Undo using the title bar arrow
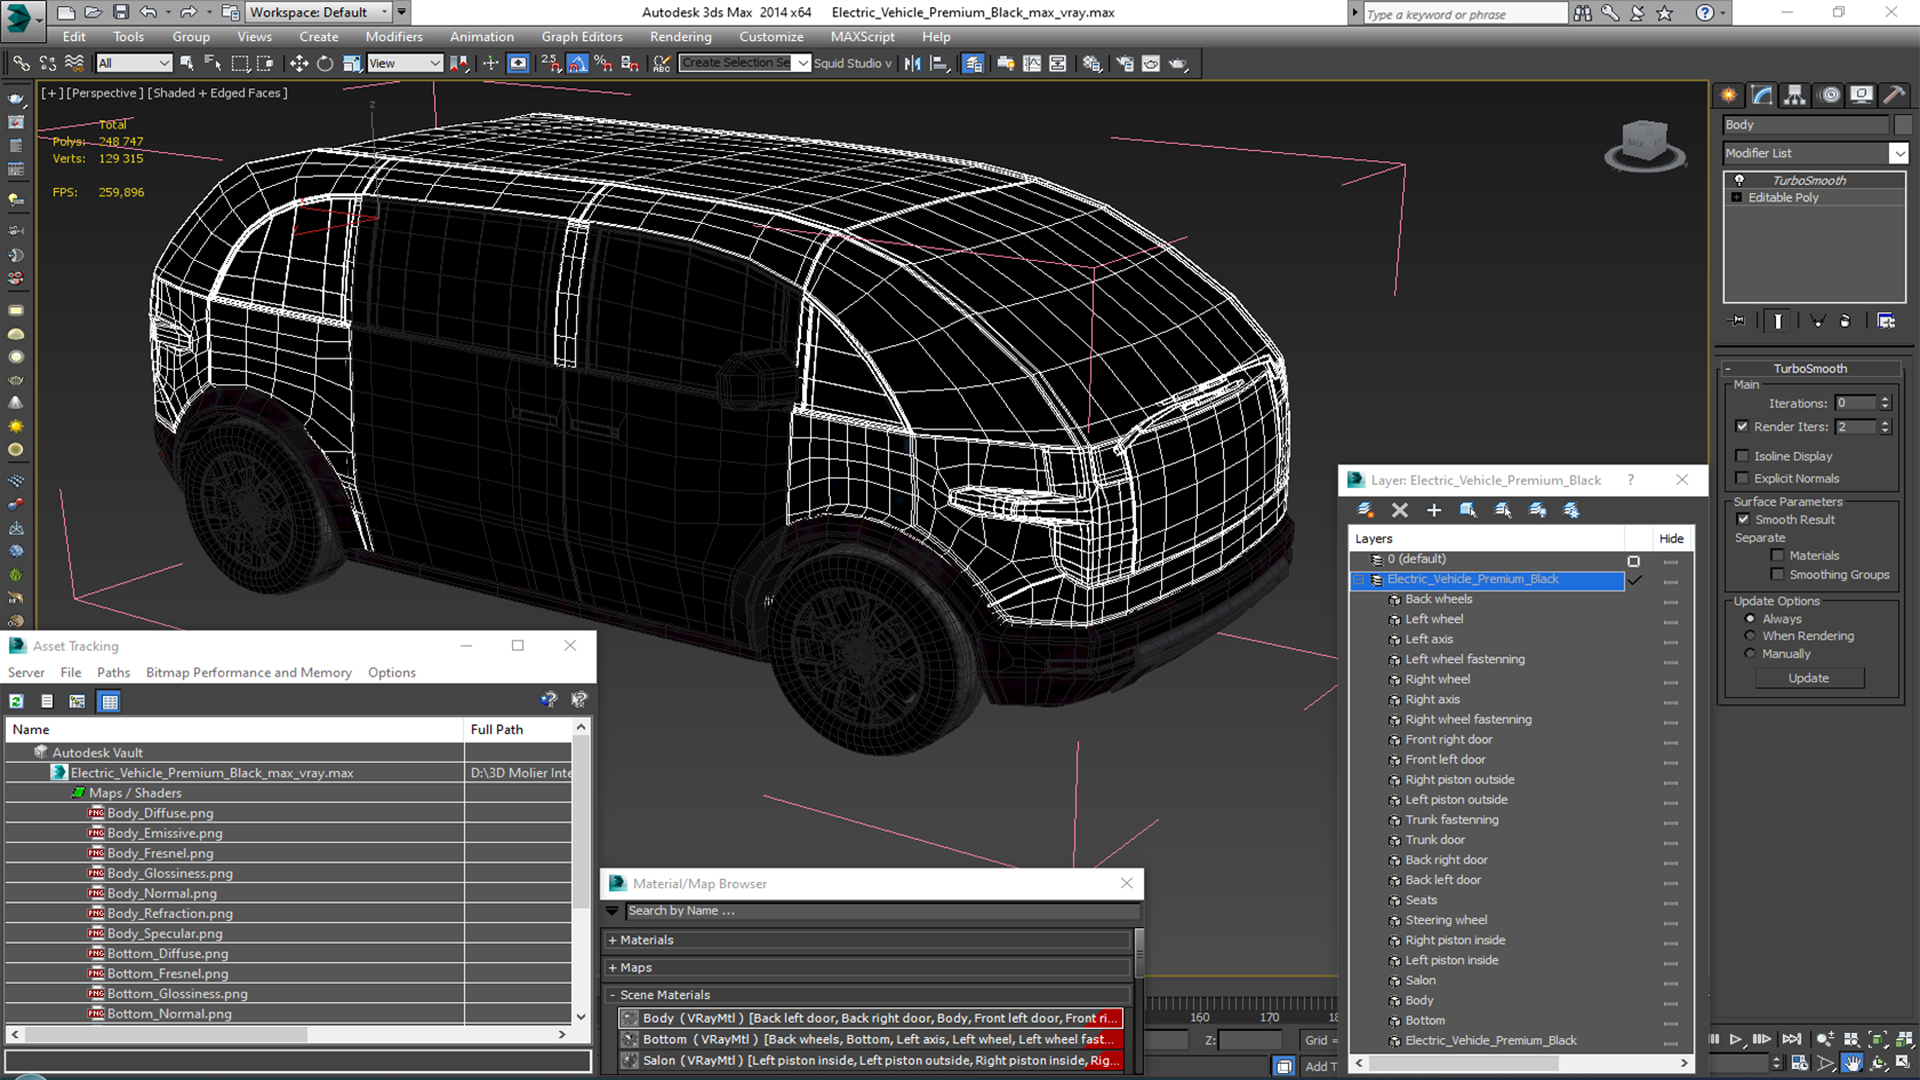Image resolution: width=1920 pixels, height=1080 pixels. coord(148,12)
